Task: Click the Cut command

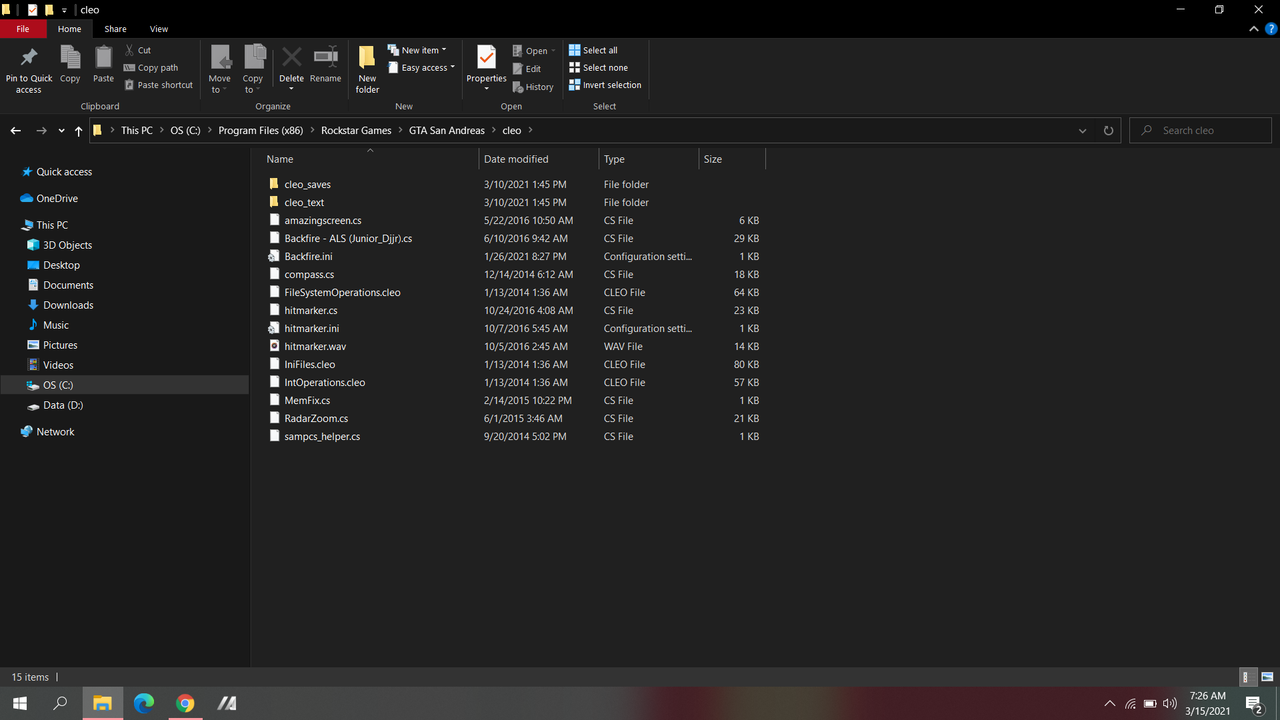Action: [138, 50]
